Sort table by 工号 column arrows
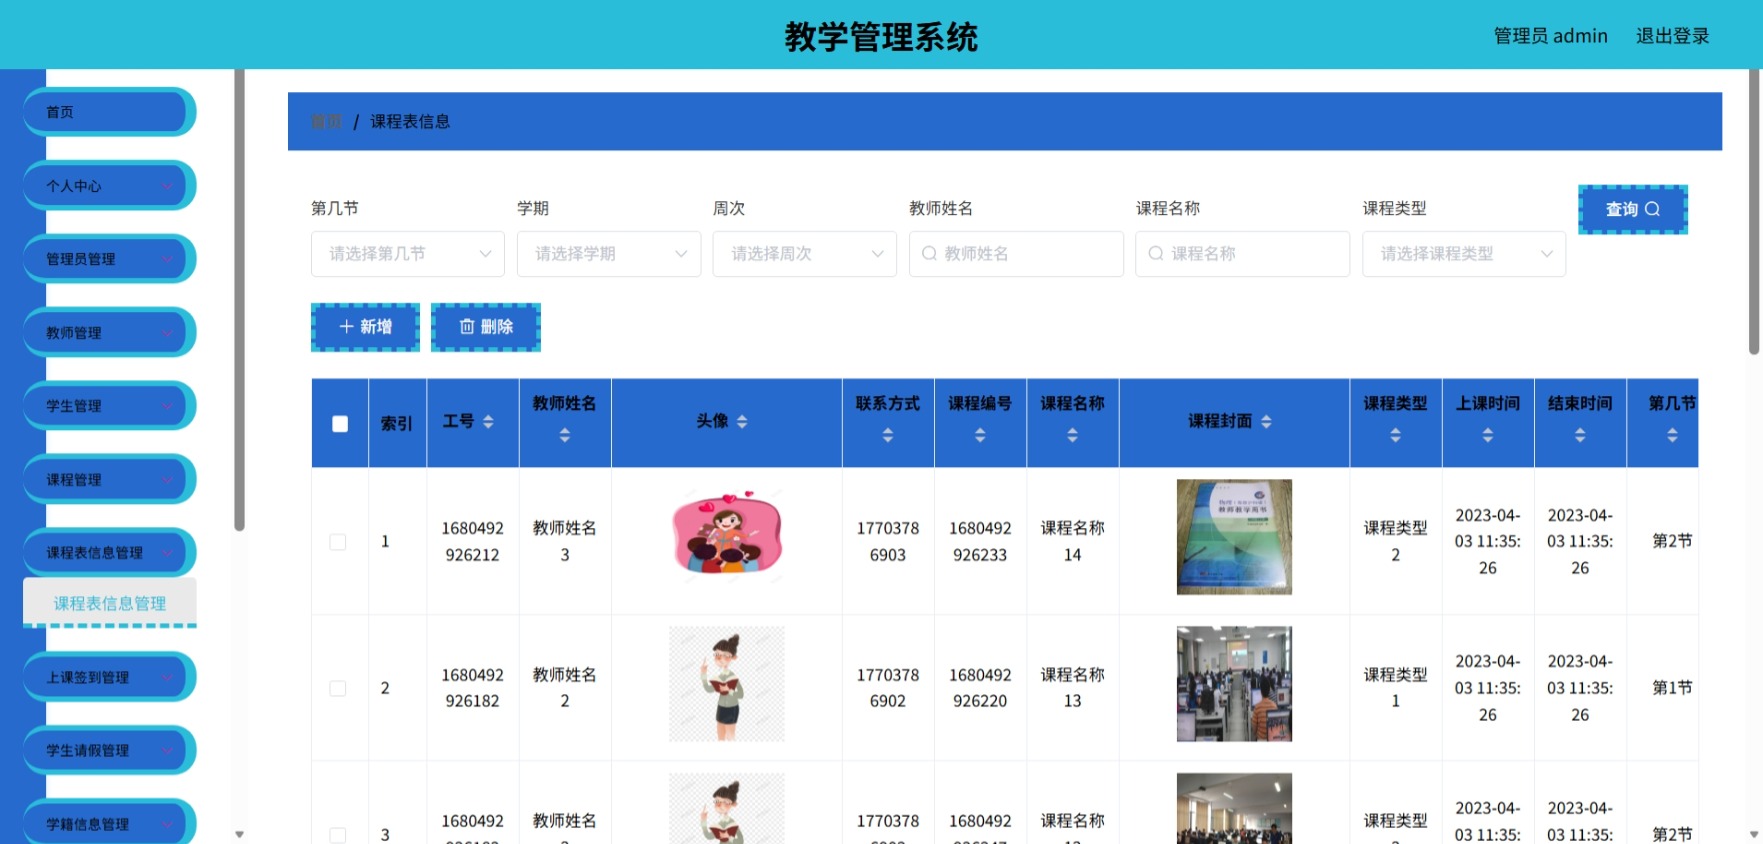Viewport: 1763px width, 844px height. 488,422
